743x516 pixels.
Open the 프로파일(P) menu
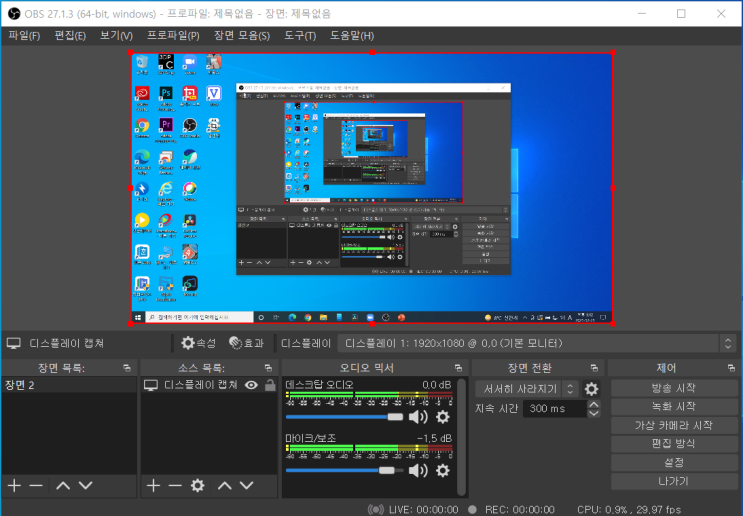point(173,36)
